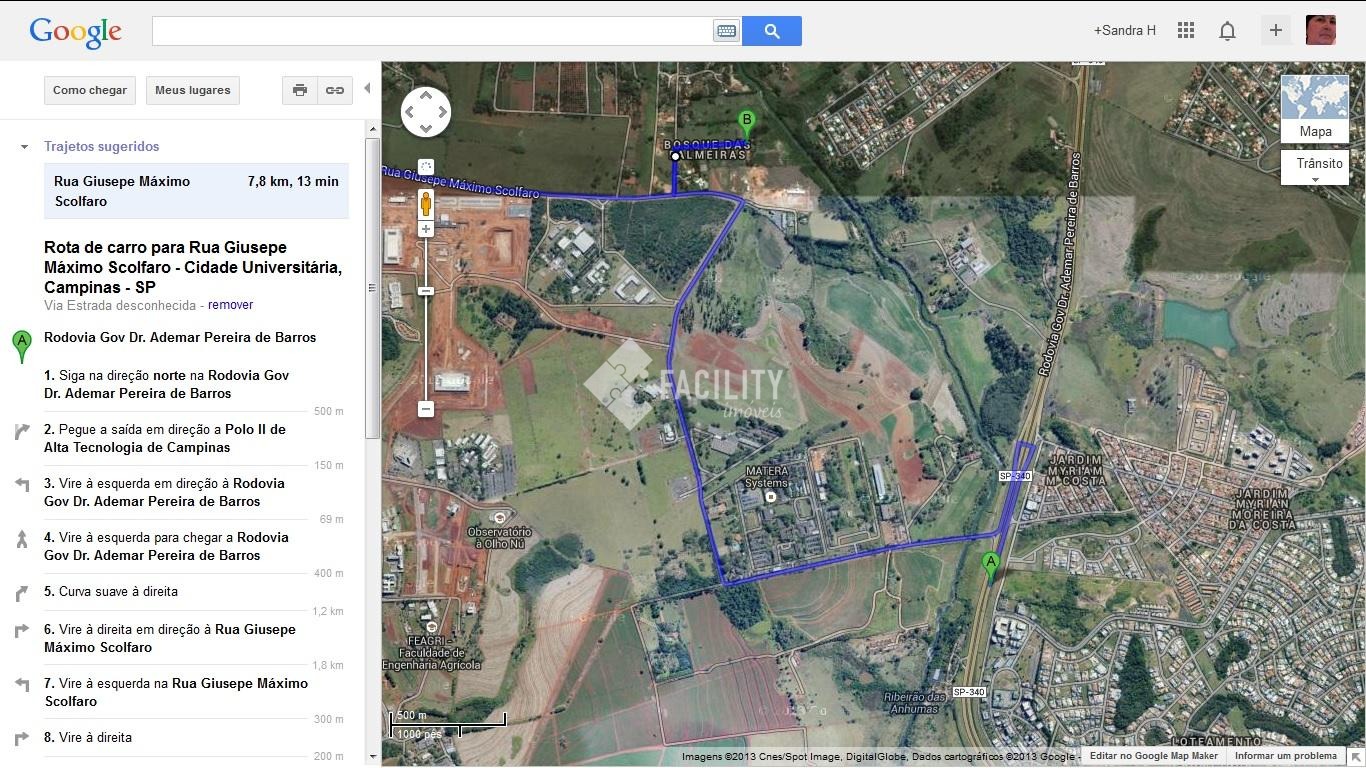Collapse the left directions panel arrow
Viewport: 1366px width, 768px height.
click(x=367, y=89)
